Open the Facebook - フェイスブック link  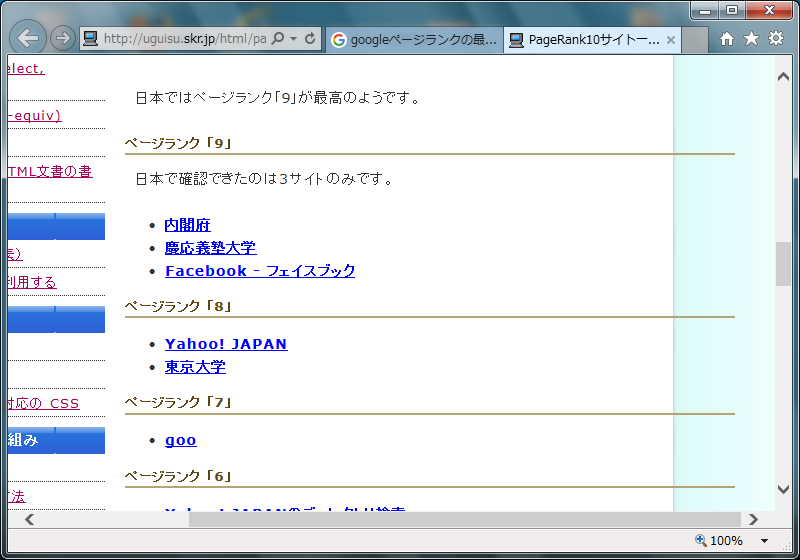pyautogui.click(x=260, y=271)
